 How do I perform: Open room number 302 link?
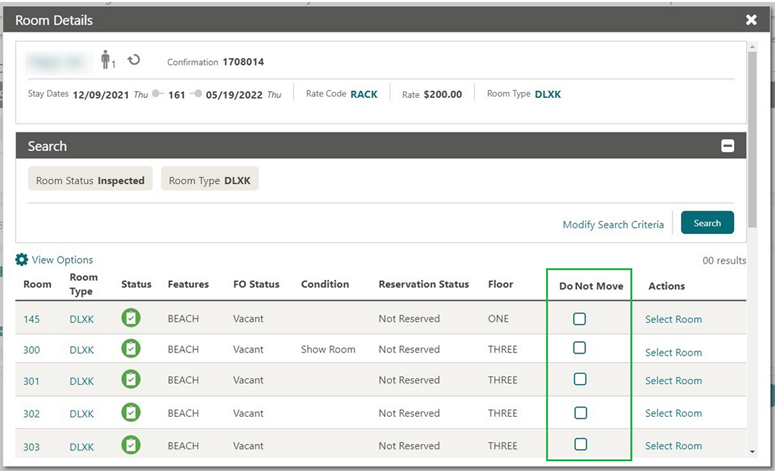[31, 414]
